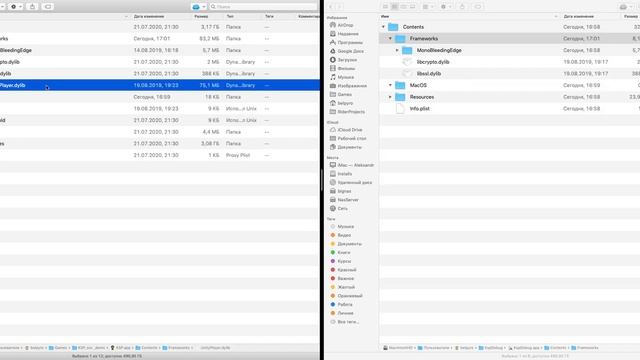Screen dimensions: 640x360
Task: Select libcrypto.dylib in right window
Action: click(433, 62)
